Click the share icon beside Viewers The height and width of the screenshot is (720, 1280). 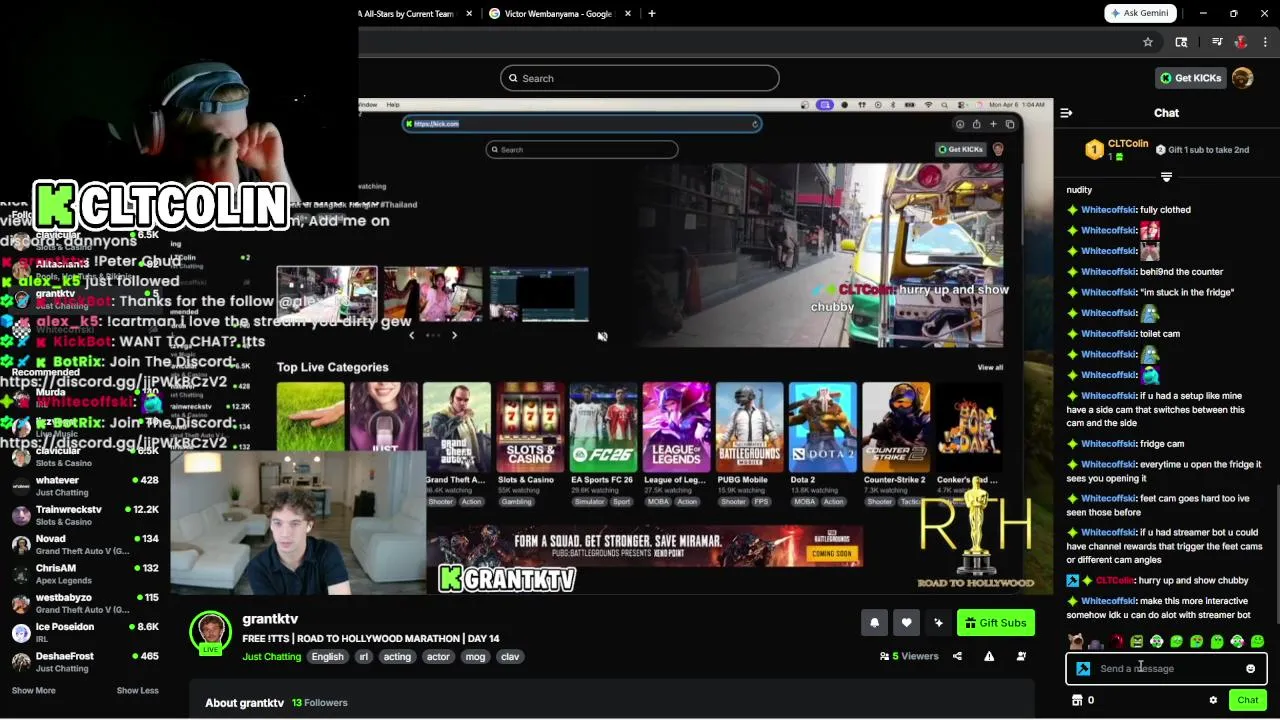pyautogui.click(x=957, y=656)
